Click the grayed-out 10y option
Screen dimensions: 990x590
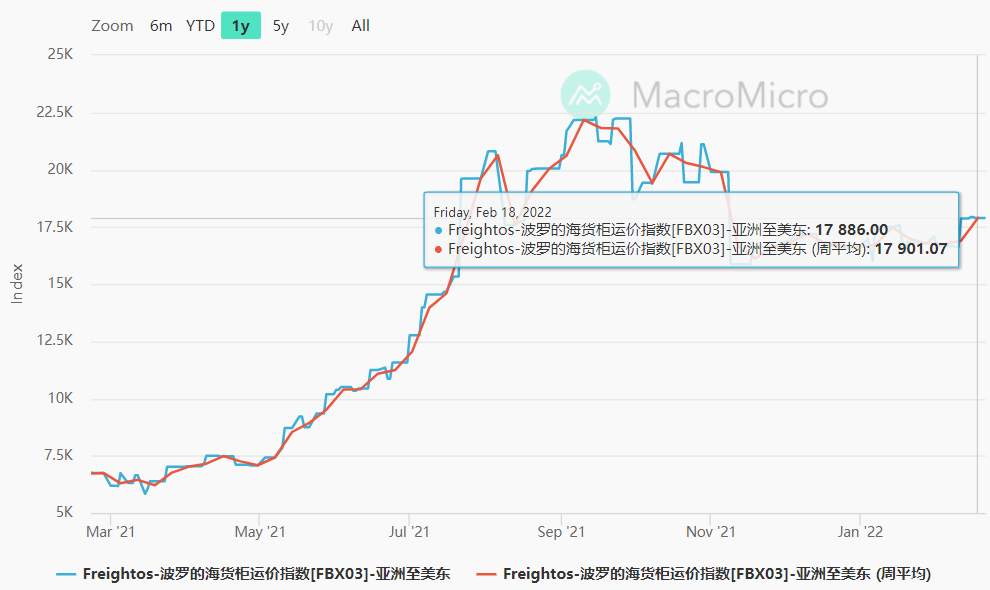coord(320,26)
